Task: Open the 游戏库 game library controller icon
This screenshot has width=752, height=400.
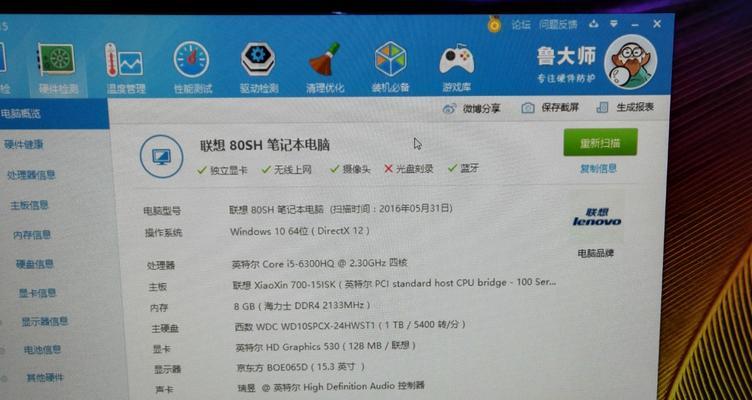Action: click(x=457, y=69)
